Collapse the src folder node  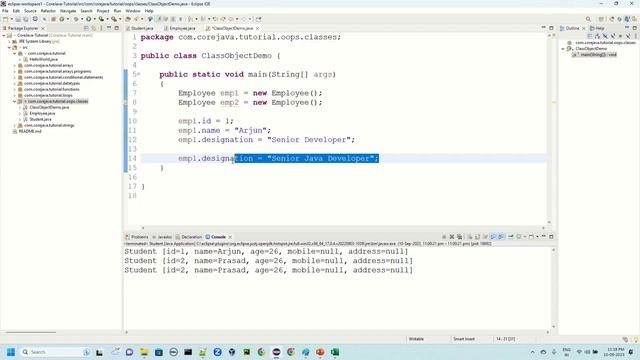coord(9,47)
